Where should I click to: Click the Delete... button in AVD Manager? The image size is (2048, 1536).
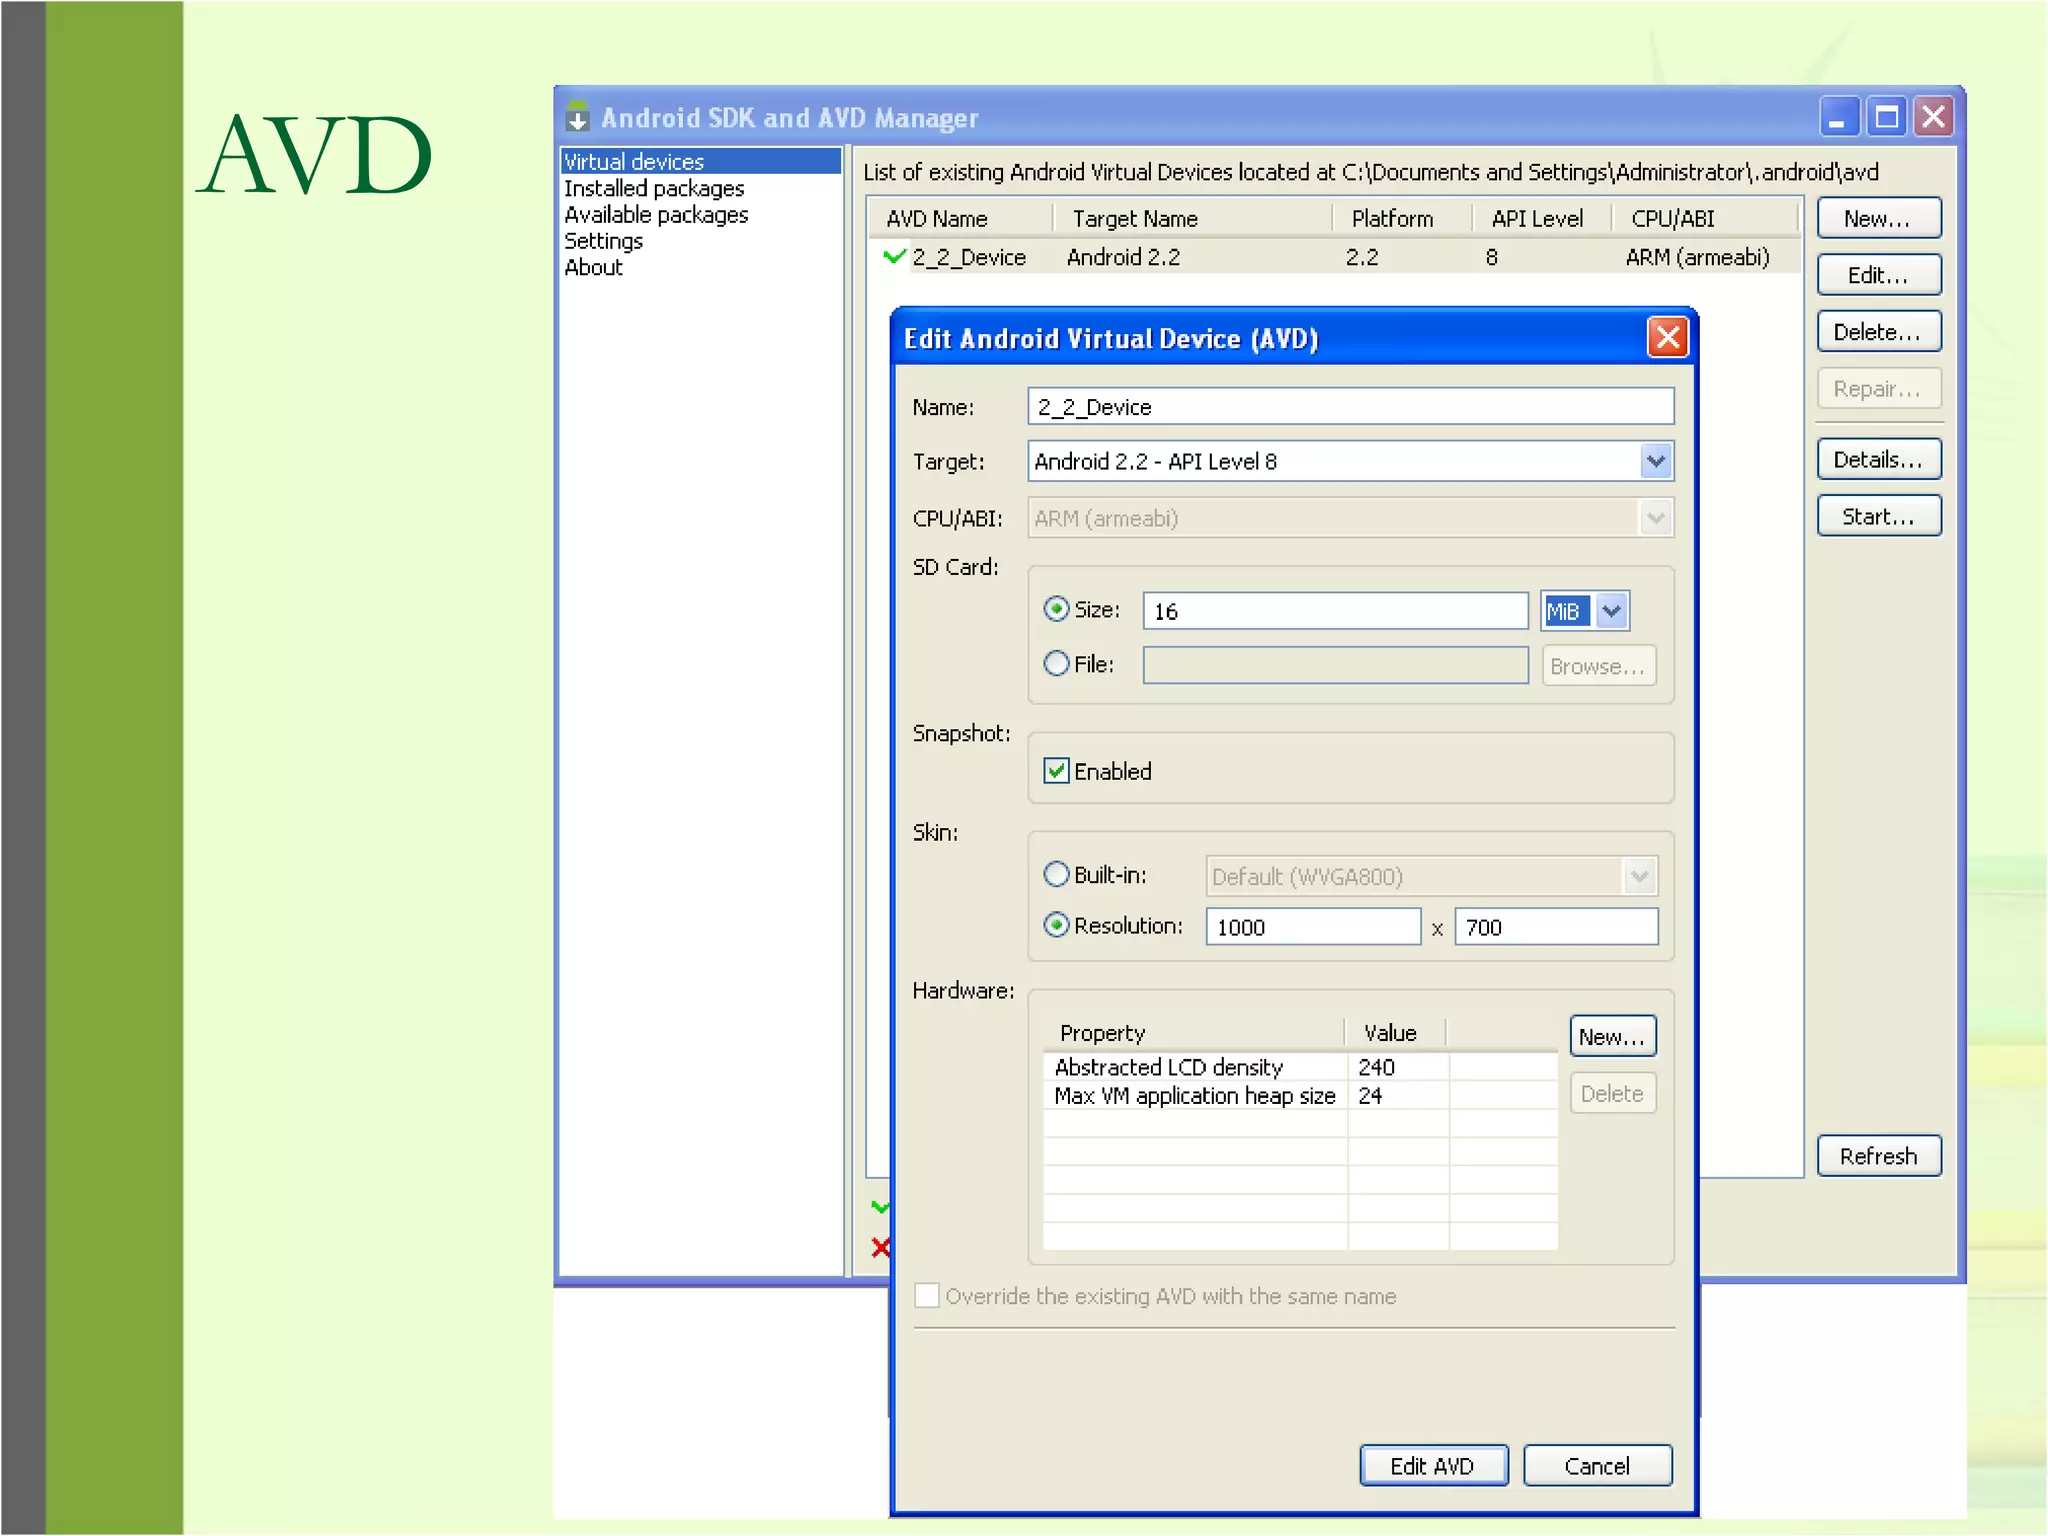pyautogui.click(x=1879, y=332)
